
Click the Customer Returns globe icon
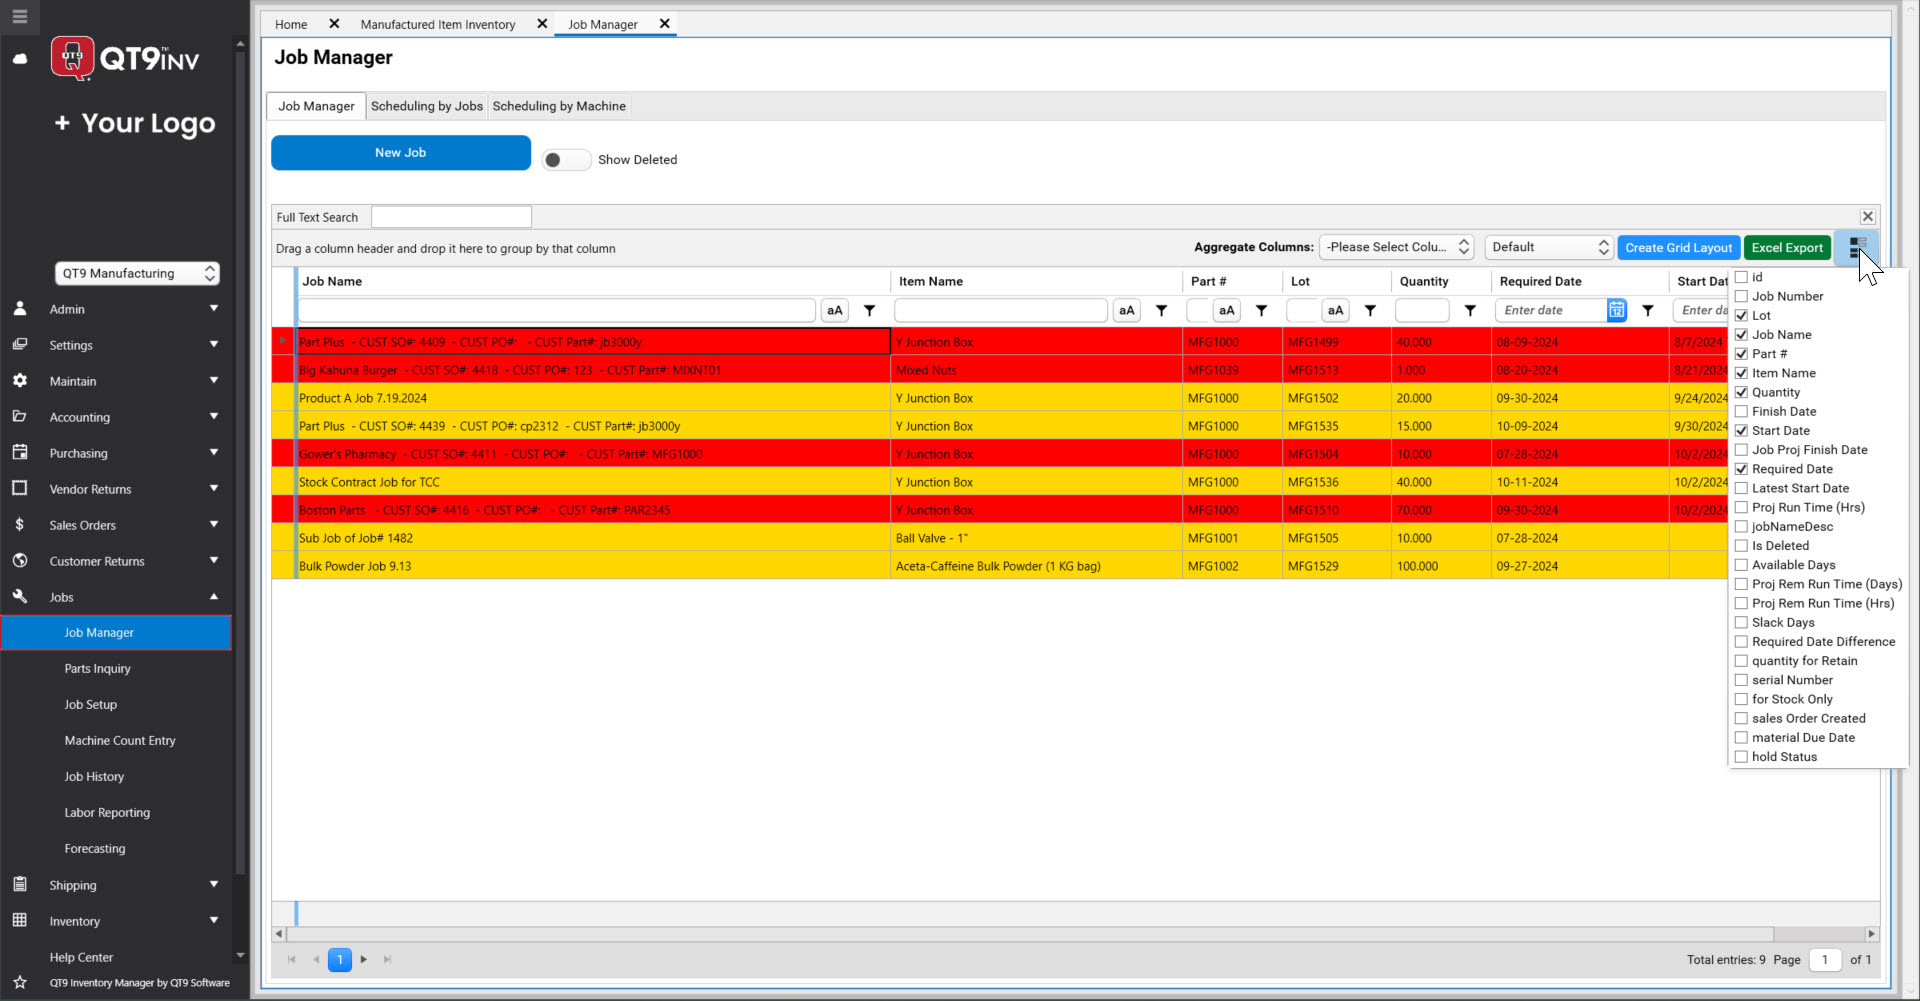click(20, 561)
